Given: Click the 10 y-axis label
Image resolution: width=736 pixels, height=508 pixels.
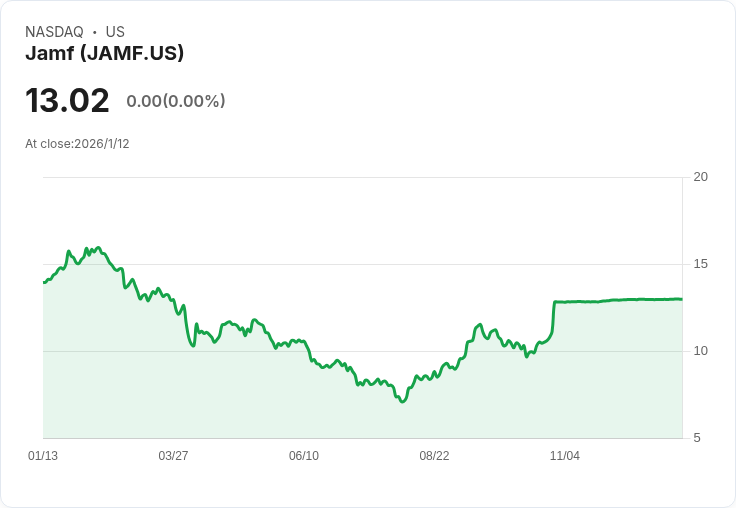Looking at the screenshot, I should 701,351.
